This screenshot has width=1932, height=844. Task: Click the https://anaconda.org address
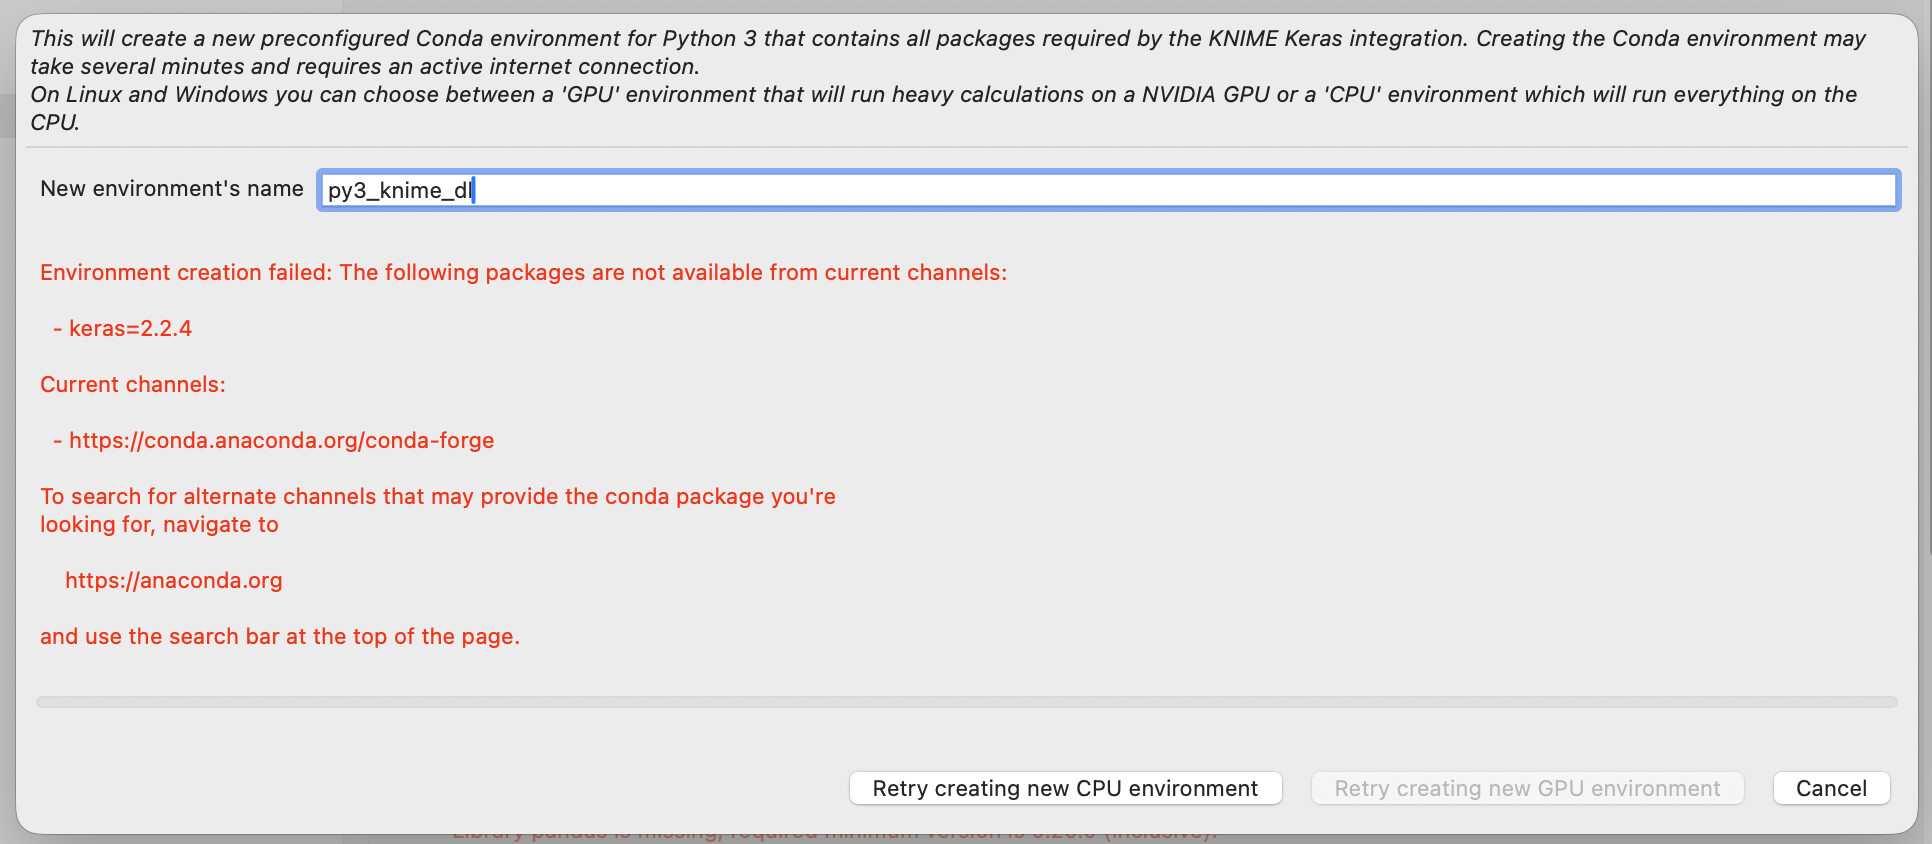tap(174, 580)
